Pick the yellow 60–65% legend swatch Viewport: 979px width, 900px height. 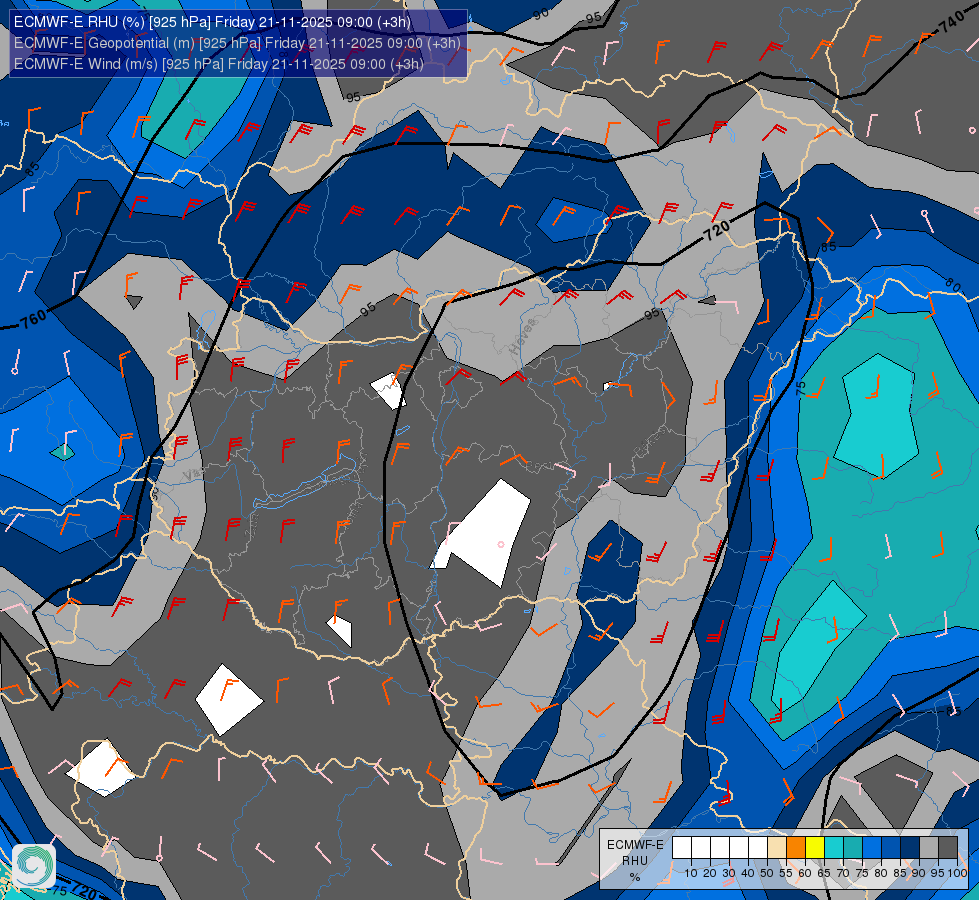pos(815,848)
